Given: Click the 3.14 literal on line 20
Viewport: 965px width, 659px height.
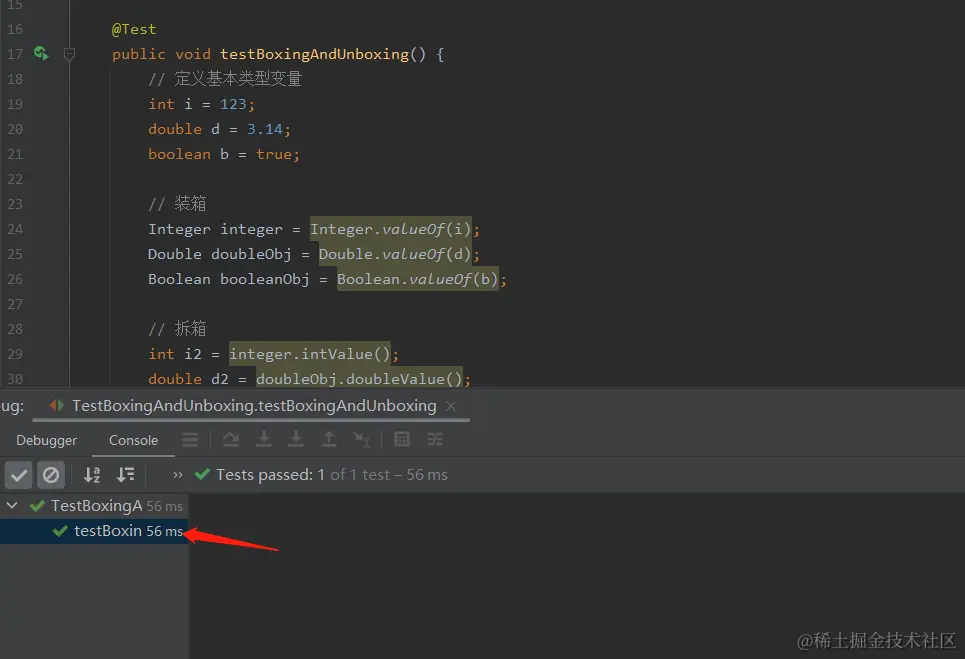Looking at the screenshot, I should point(265,129).
